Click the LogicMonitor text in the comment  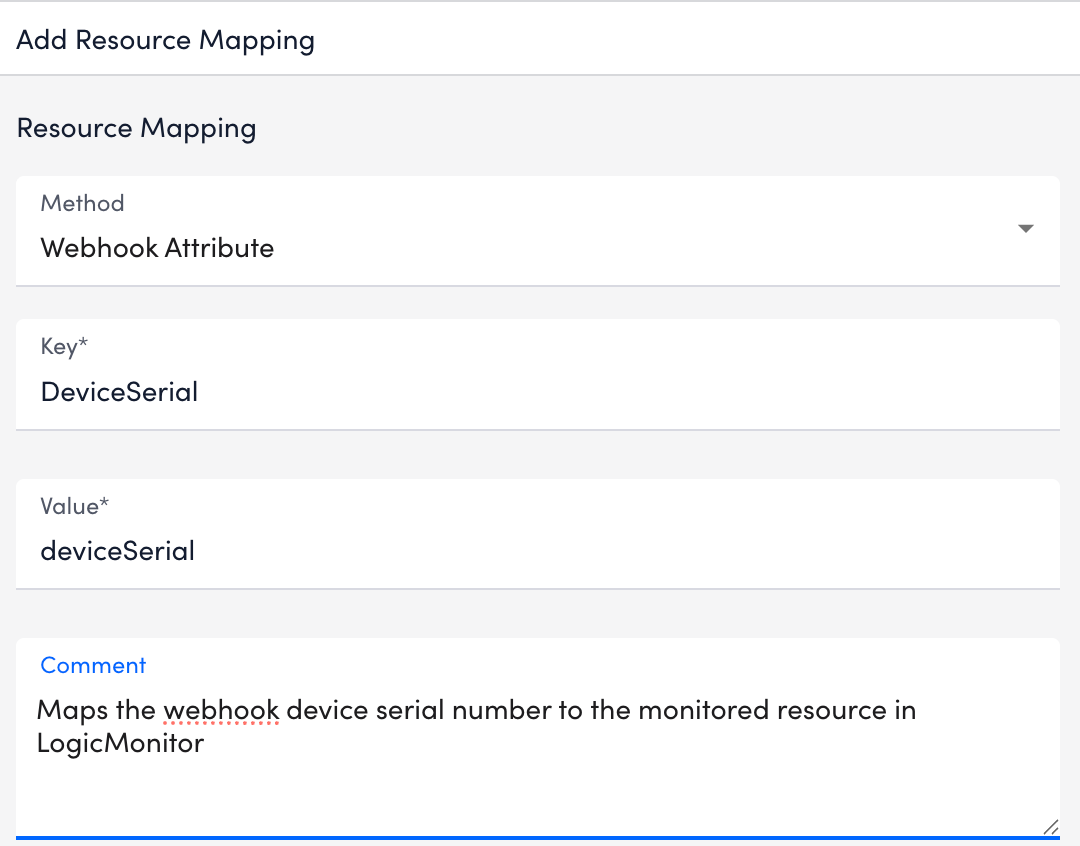(120, 742)
